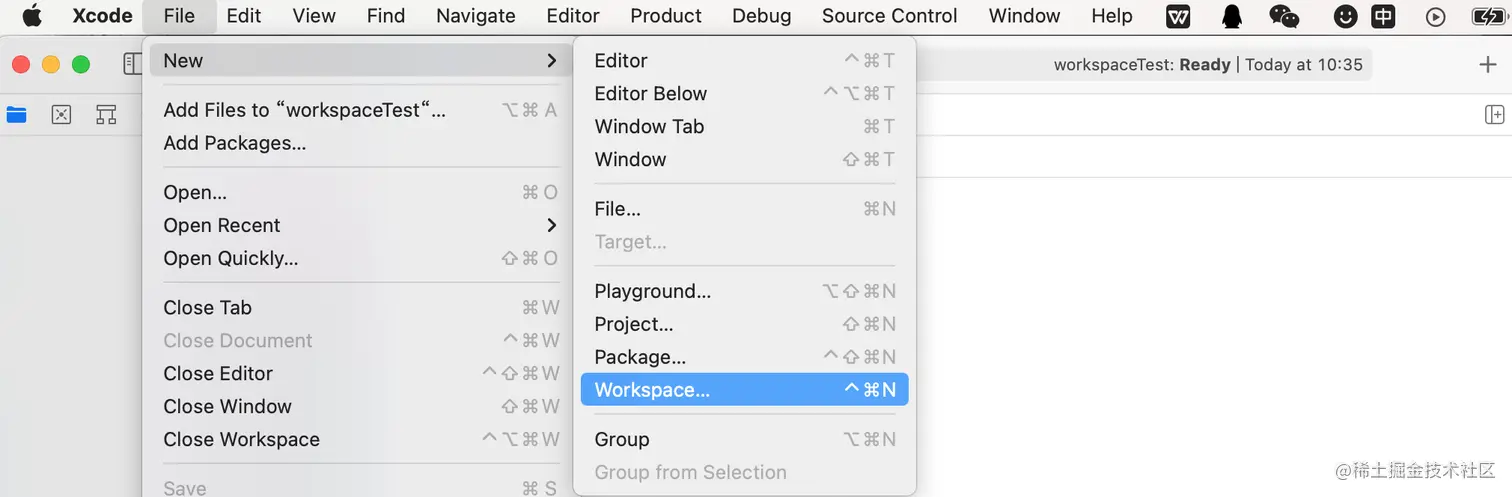
Task: Click the Add Editor split icon
Action: [1494, 114]
